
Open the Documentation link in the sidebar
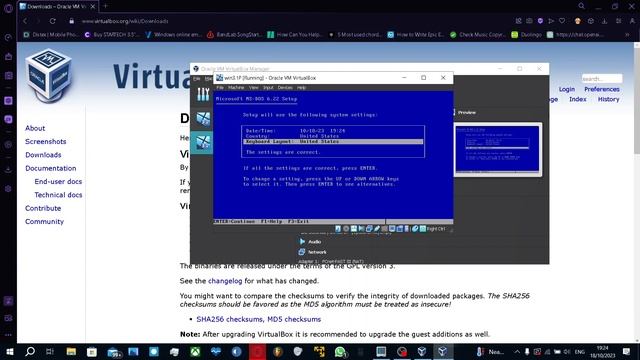tap(51, 168)
